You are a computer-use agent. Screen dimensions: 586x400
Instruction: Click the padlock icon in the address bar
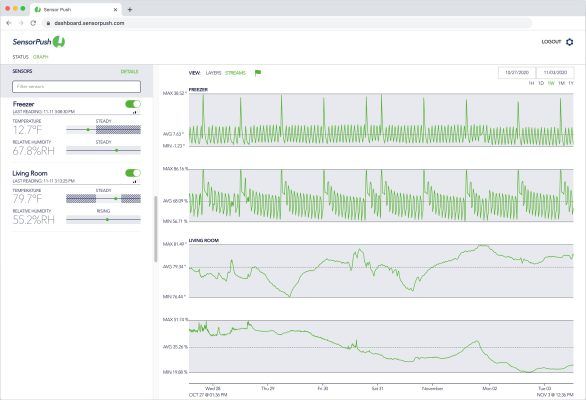pos(48,23)
